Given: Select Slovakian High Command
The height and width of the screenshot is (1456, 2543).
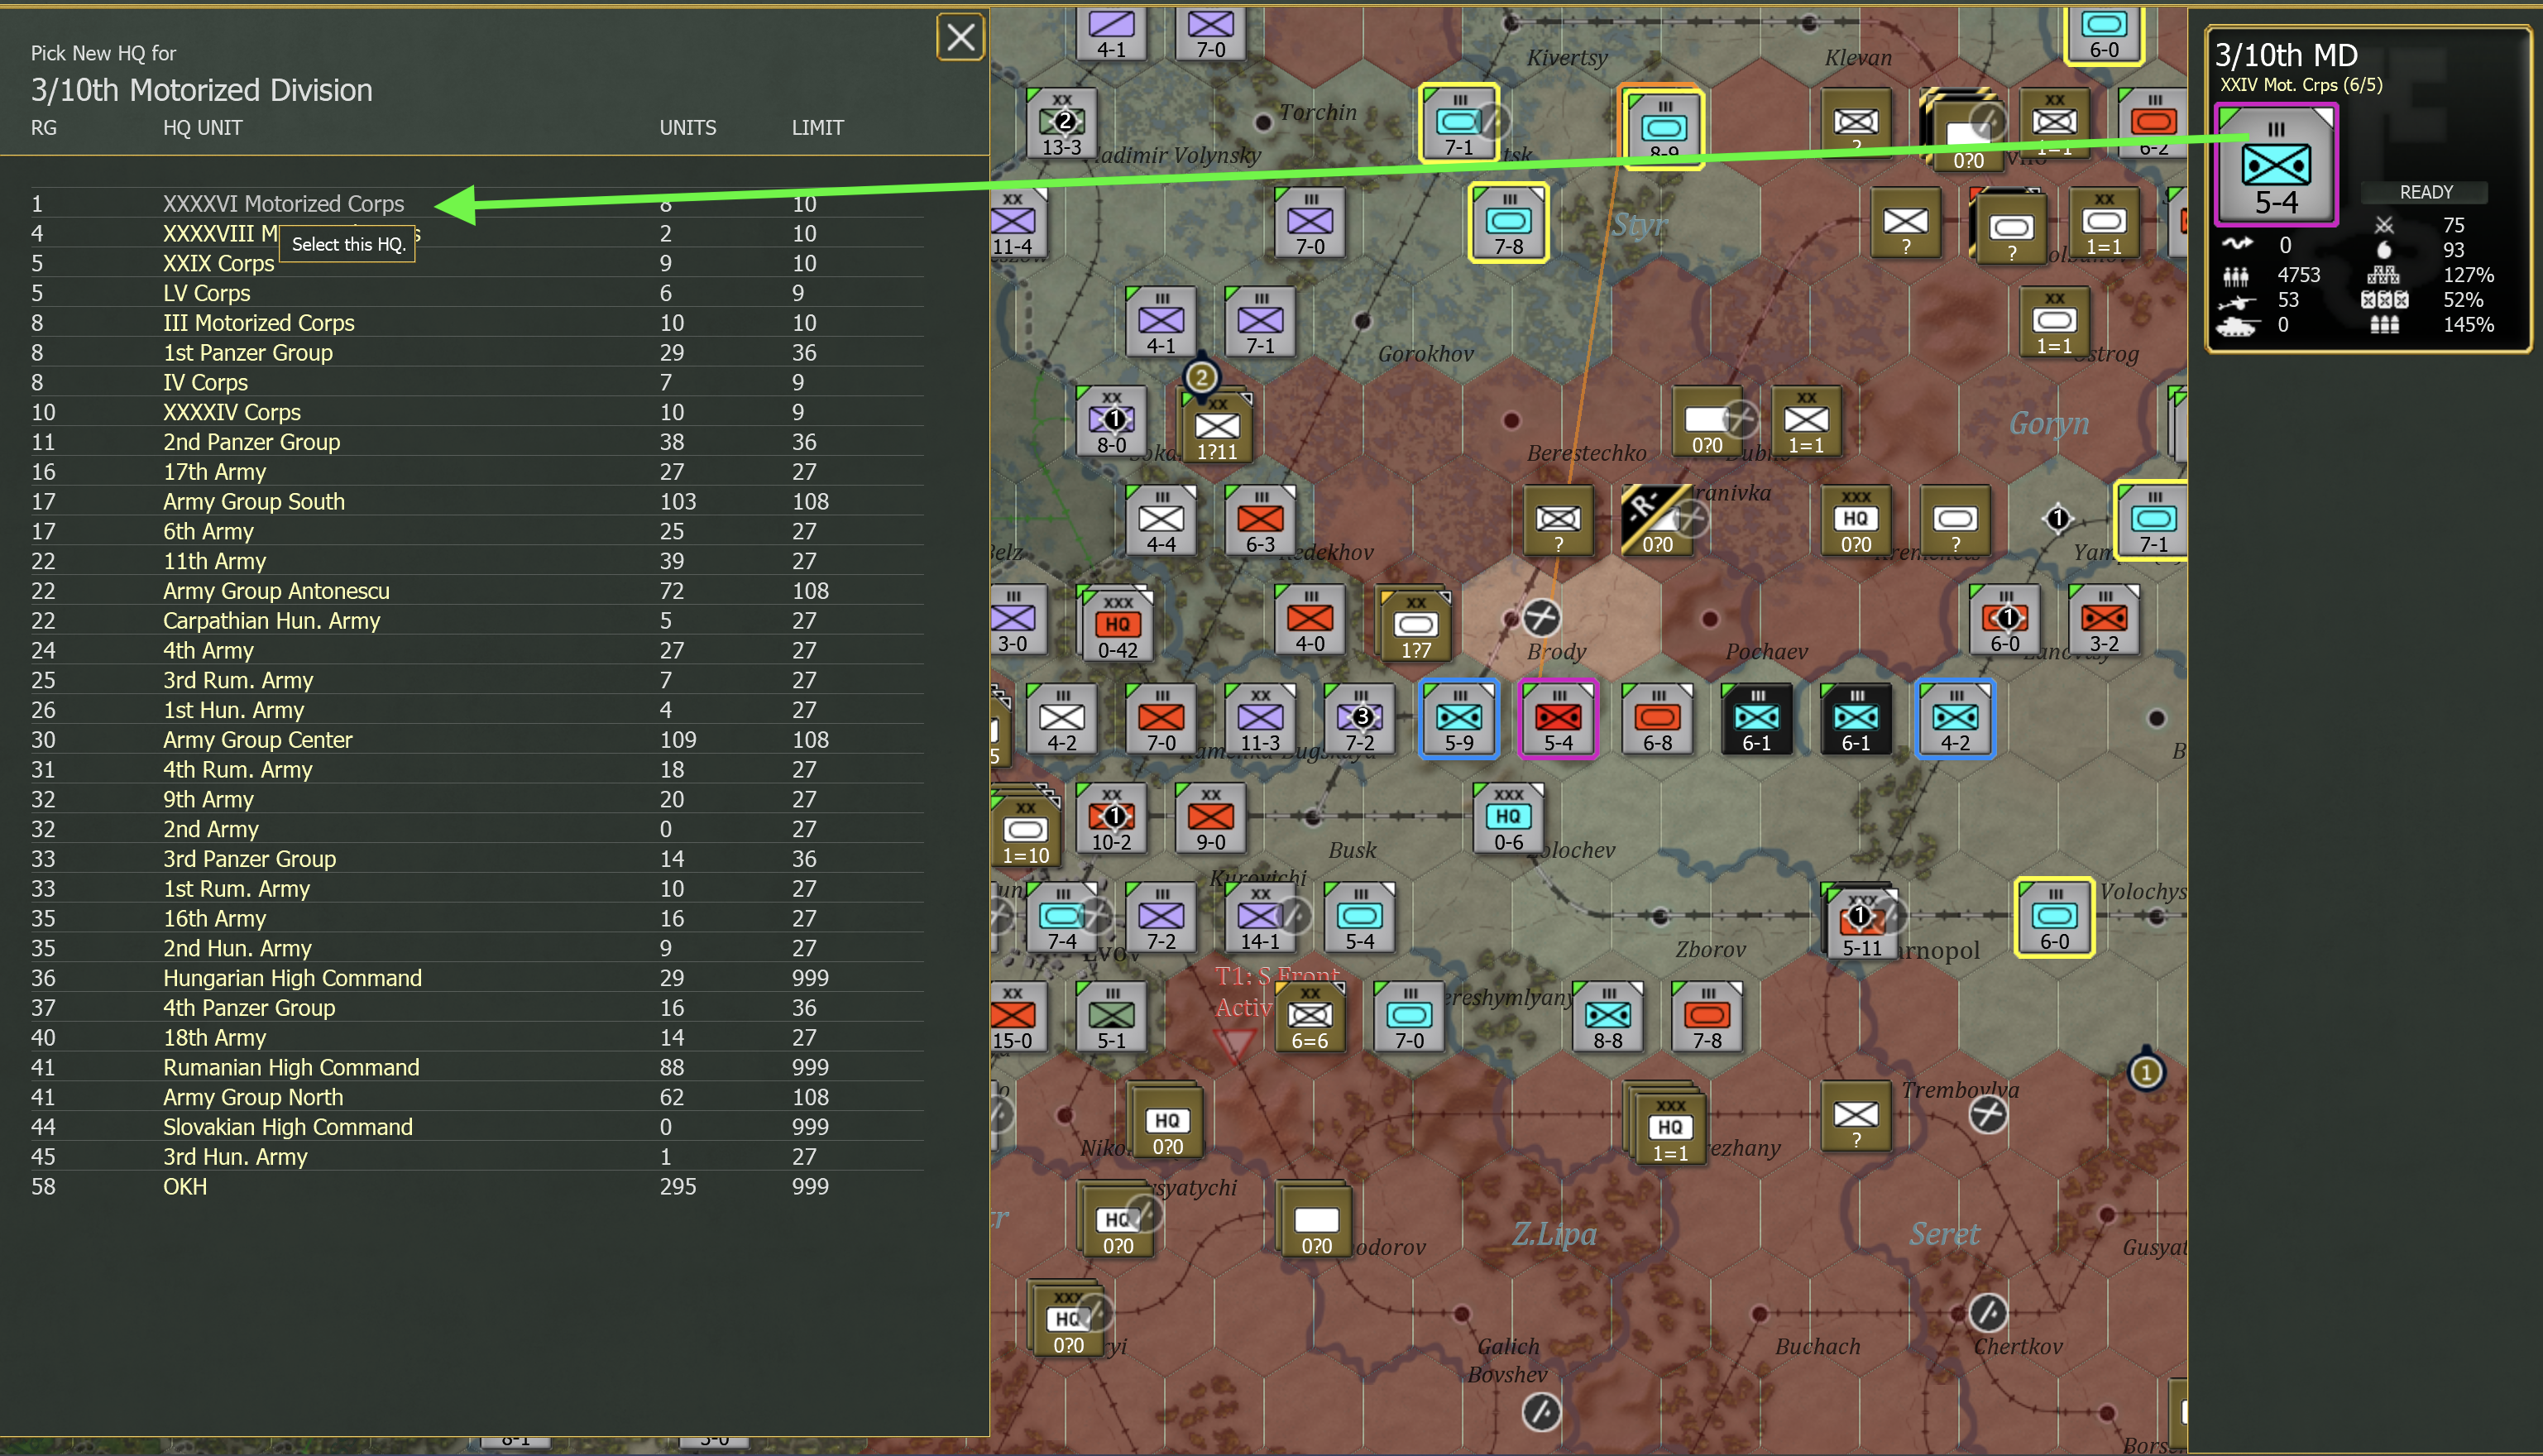Looking at the screenshot, I should click(x=476, y=1127).
